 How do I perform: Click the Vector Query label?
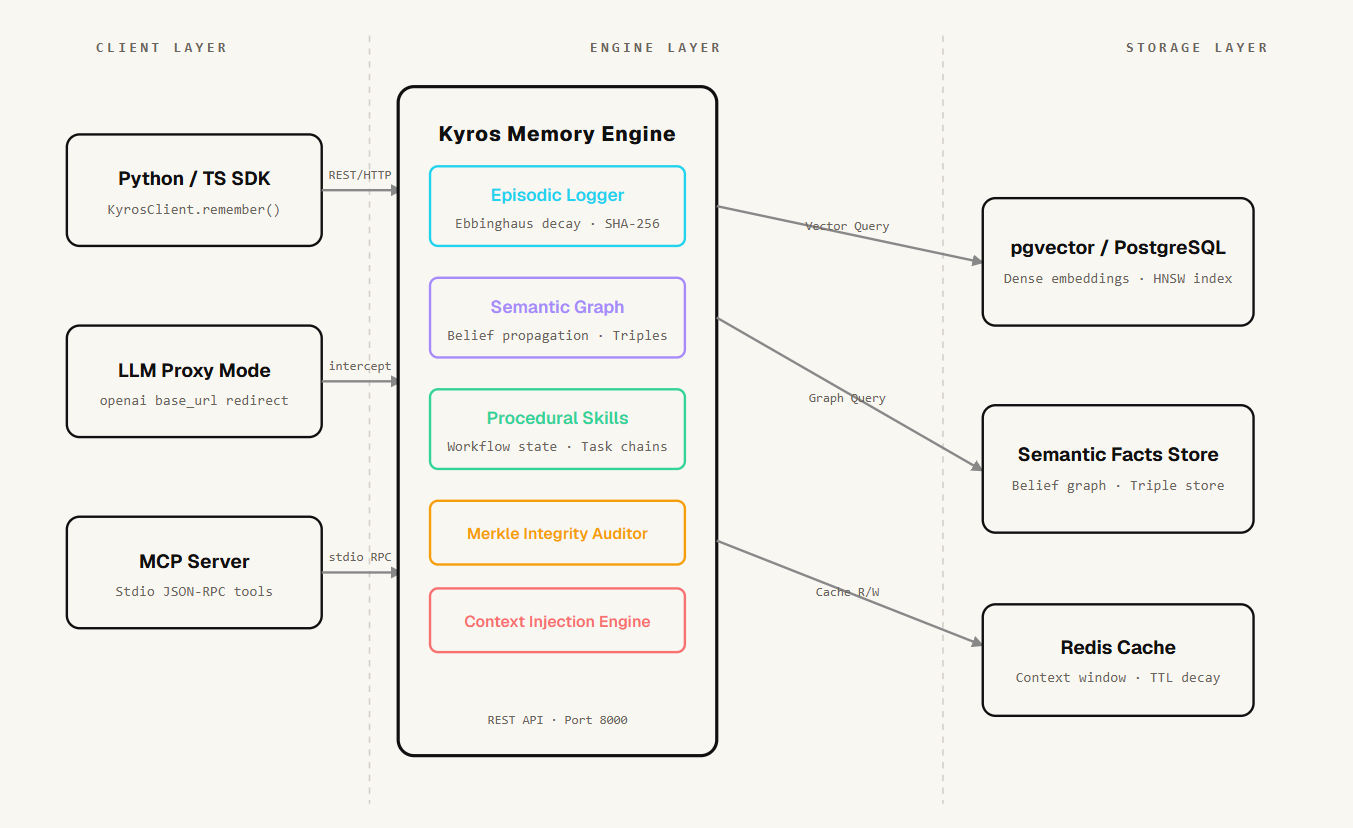[847, 226]
